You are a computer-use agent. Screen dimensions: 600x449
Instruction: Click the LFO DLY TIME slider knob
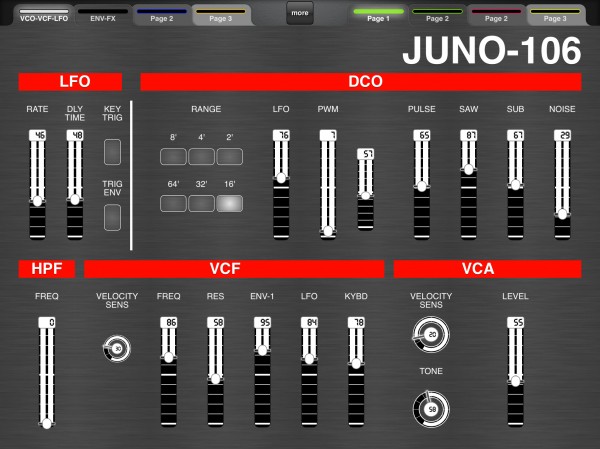(x=75, y=199)
